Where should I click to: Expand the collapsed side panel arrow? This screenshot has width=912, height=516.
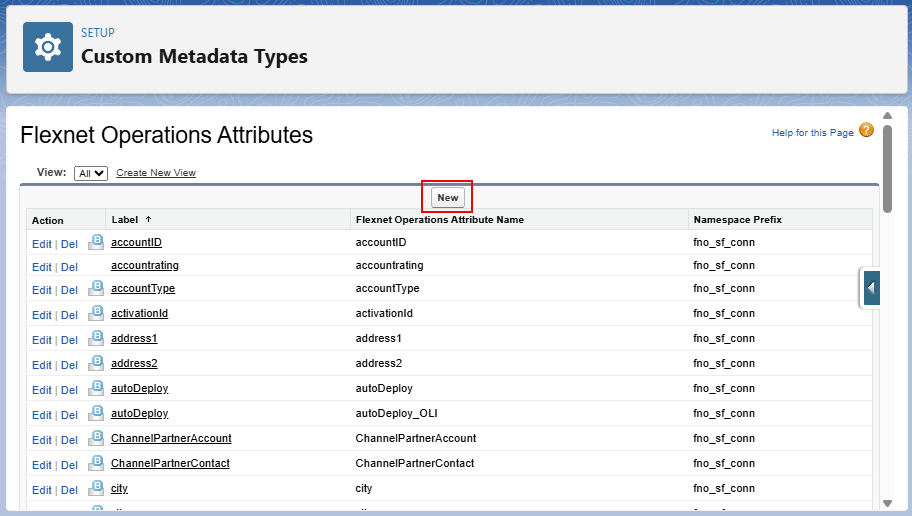pyautogui.click(x=871, y=287)
